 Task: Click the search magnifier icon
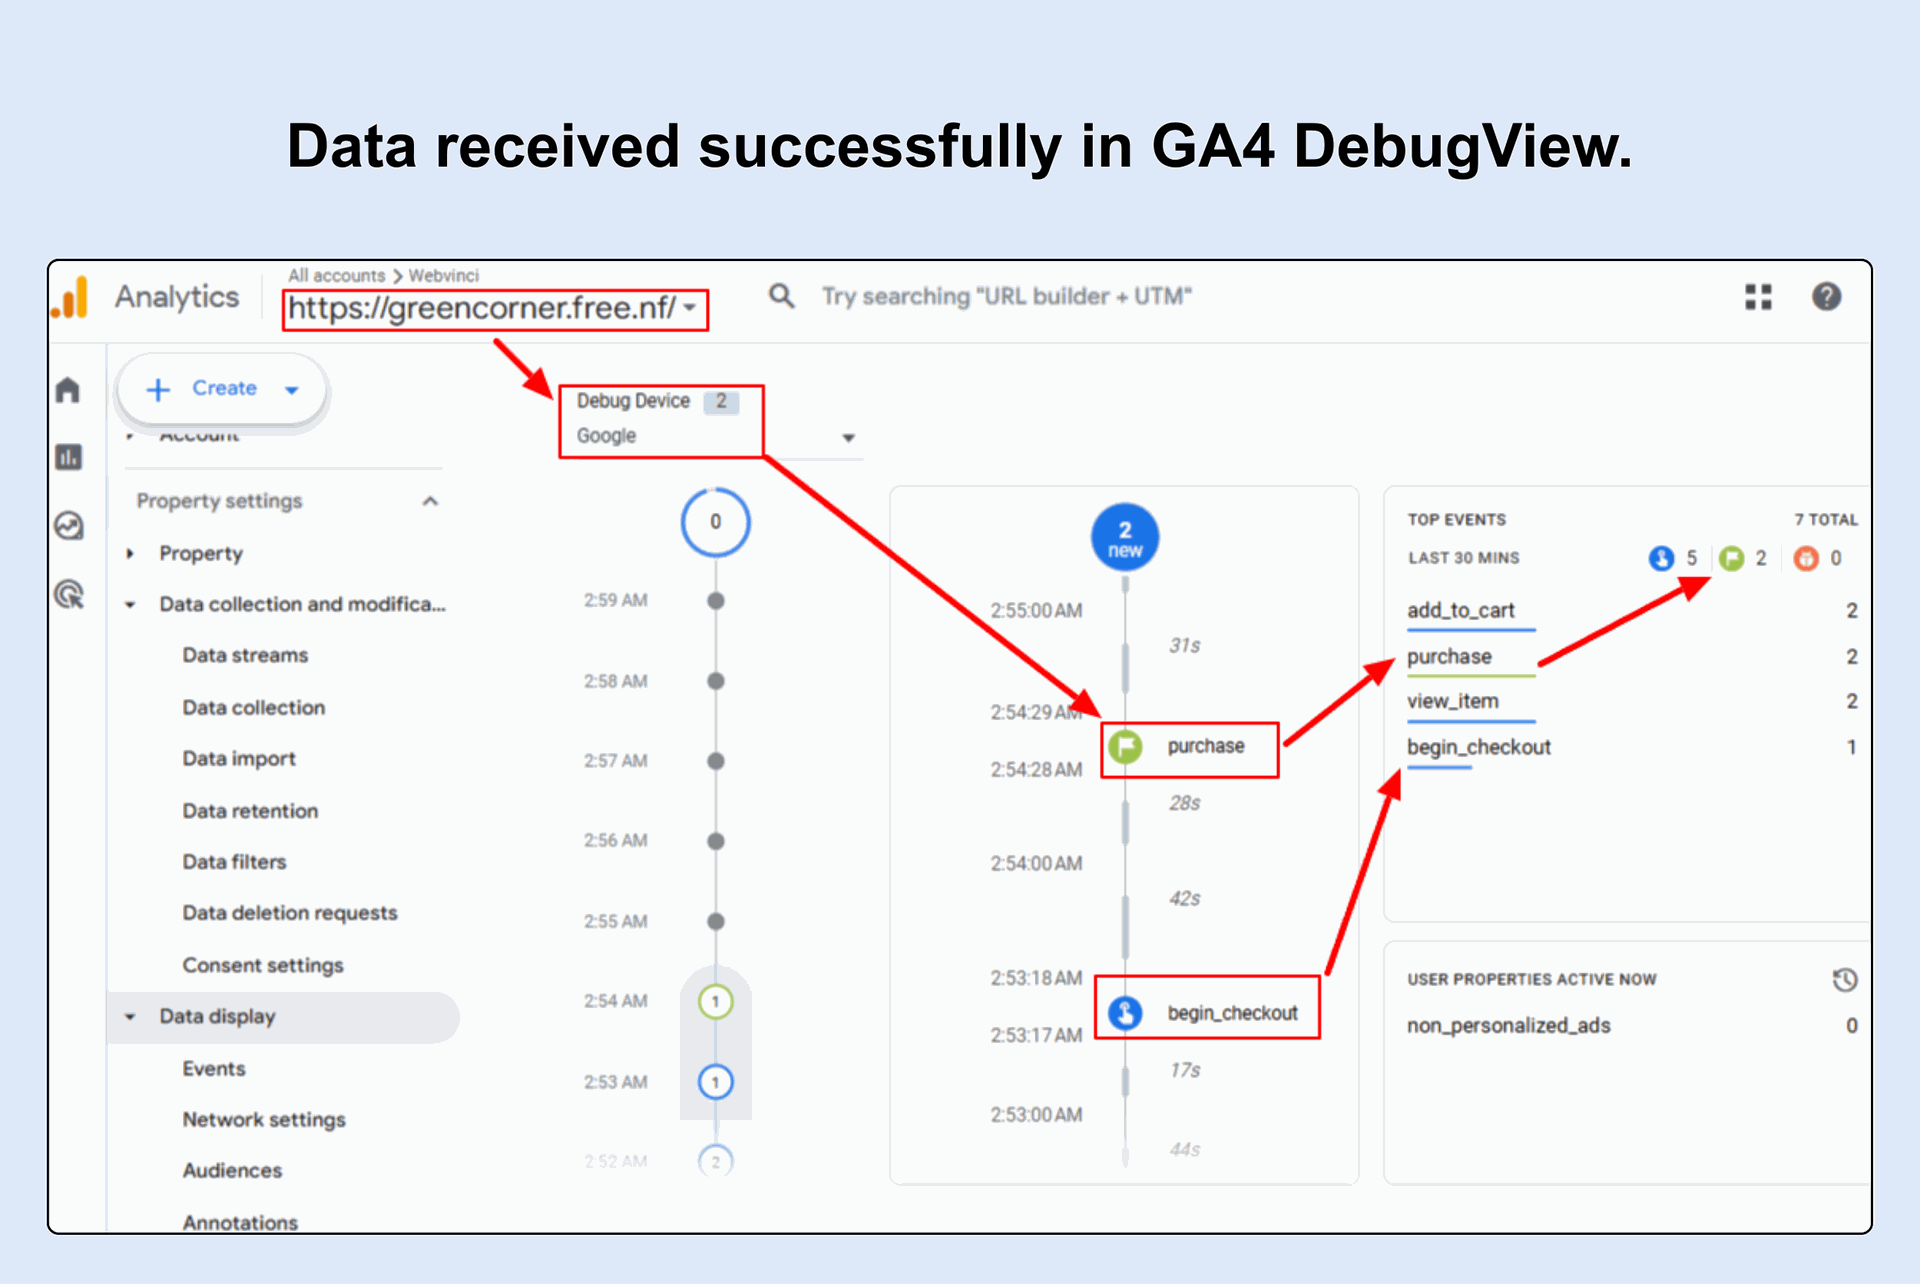coord(781,296)
